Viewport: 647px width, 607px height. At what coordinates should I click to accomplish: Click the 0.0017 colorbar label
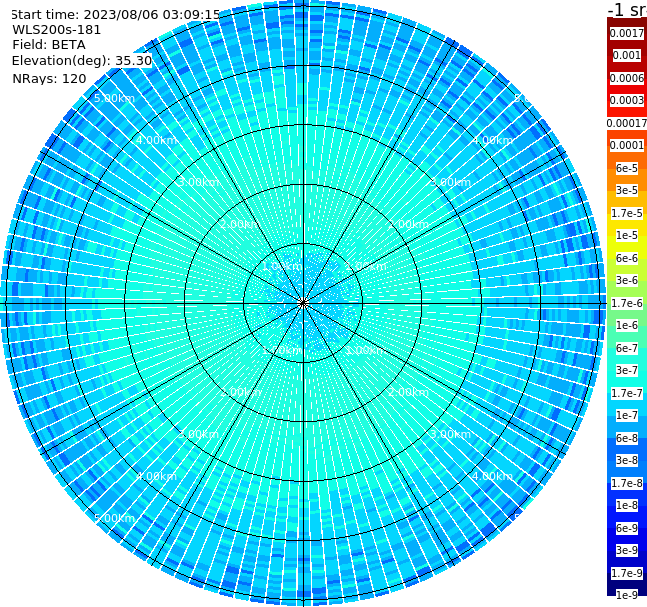627,33
